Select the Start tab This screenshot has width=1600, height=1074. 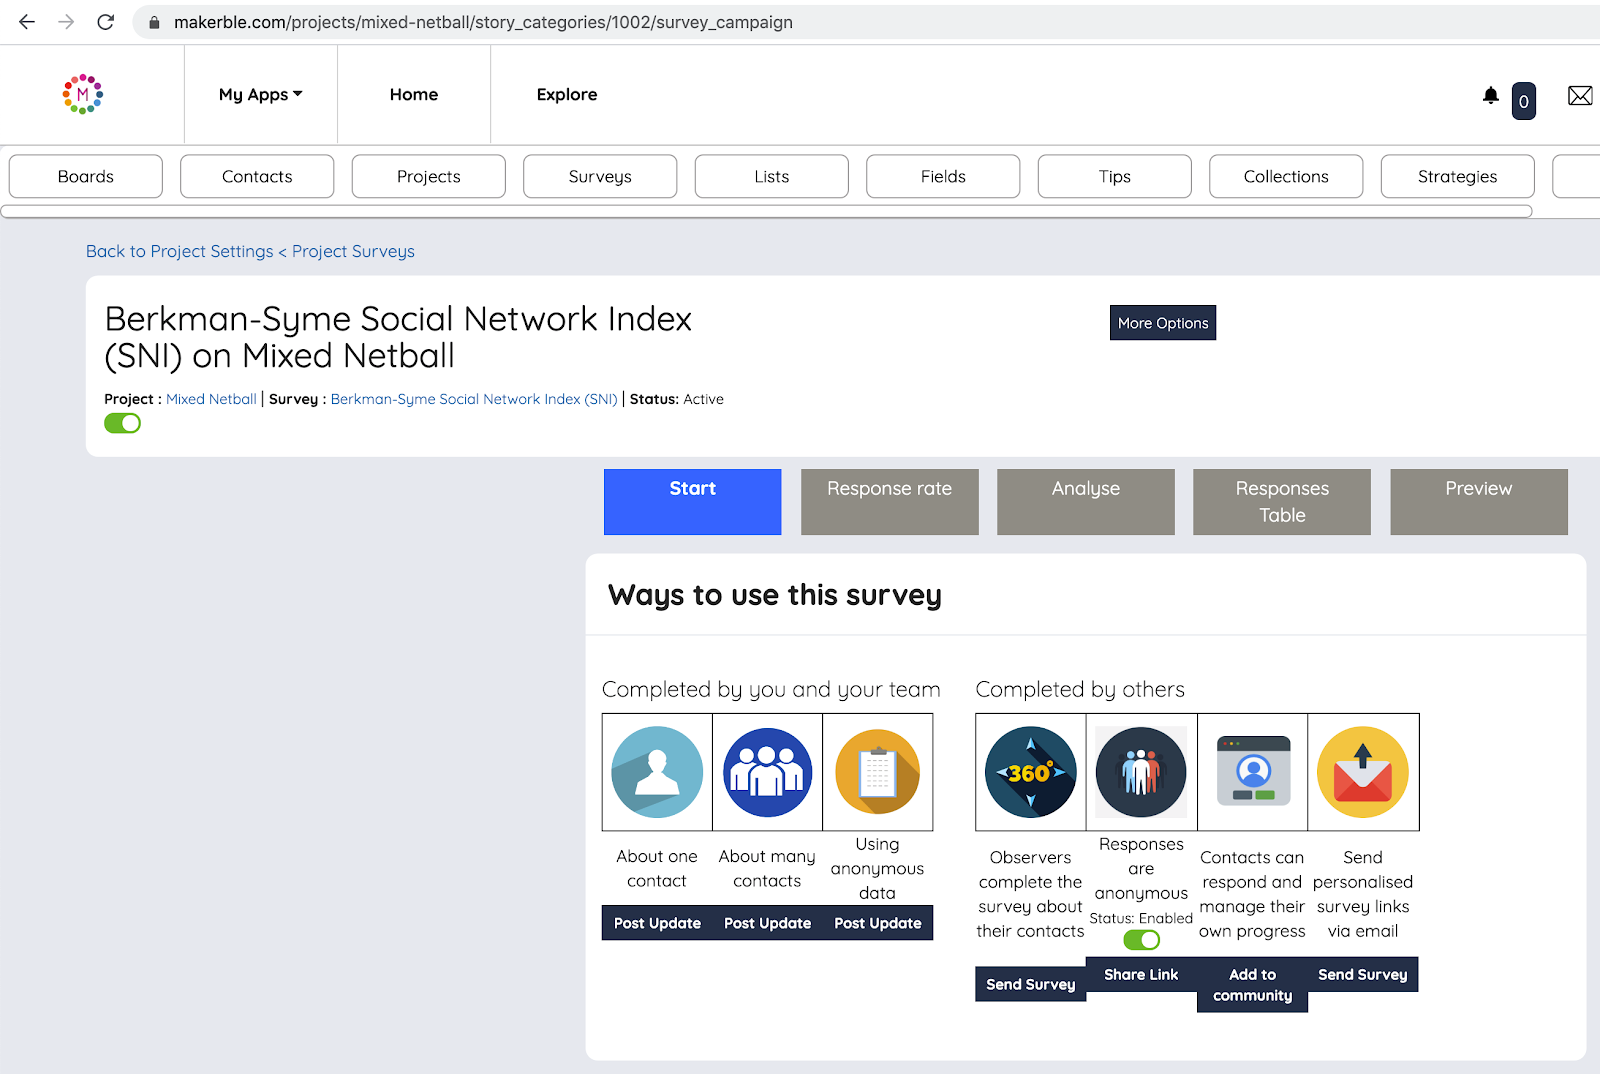pos(692,502)
